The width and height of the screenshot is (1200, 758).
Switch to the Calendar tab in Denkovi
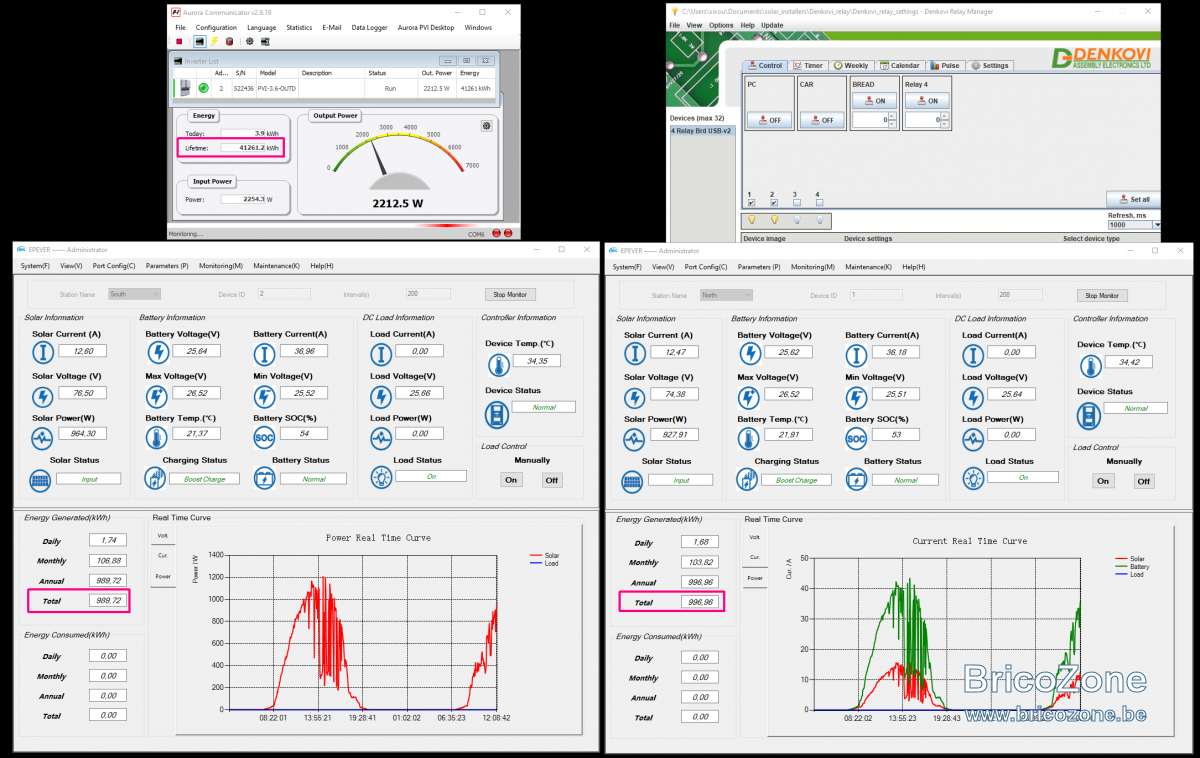pyautogui.click(x=899, y=66)
